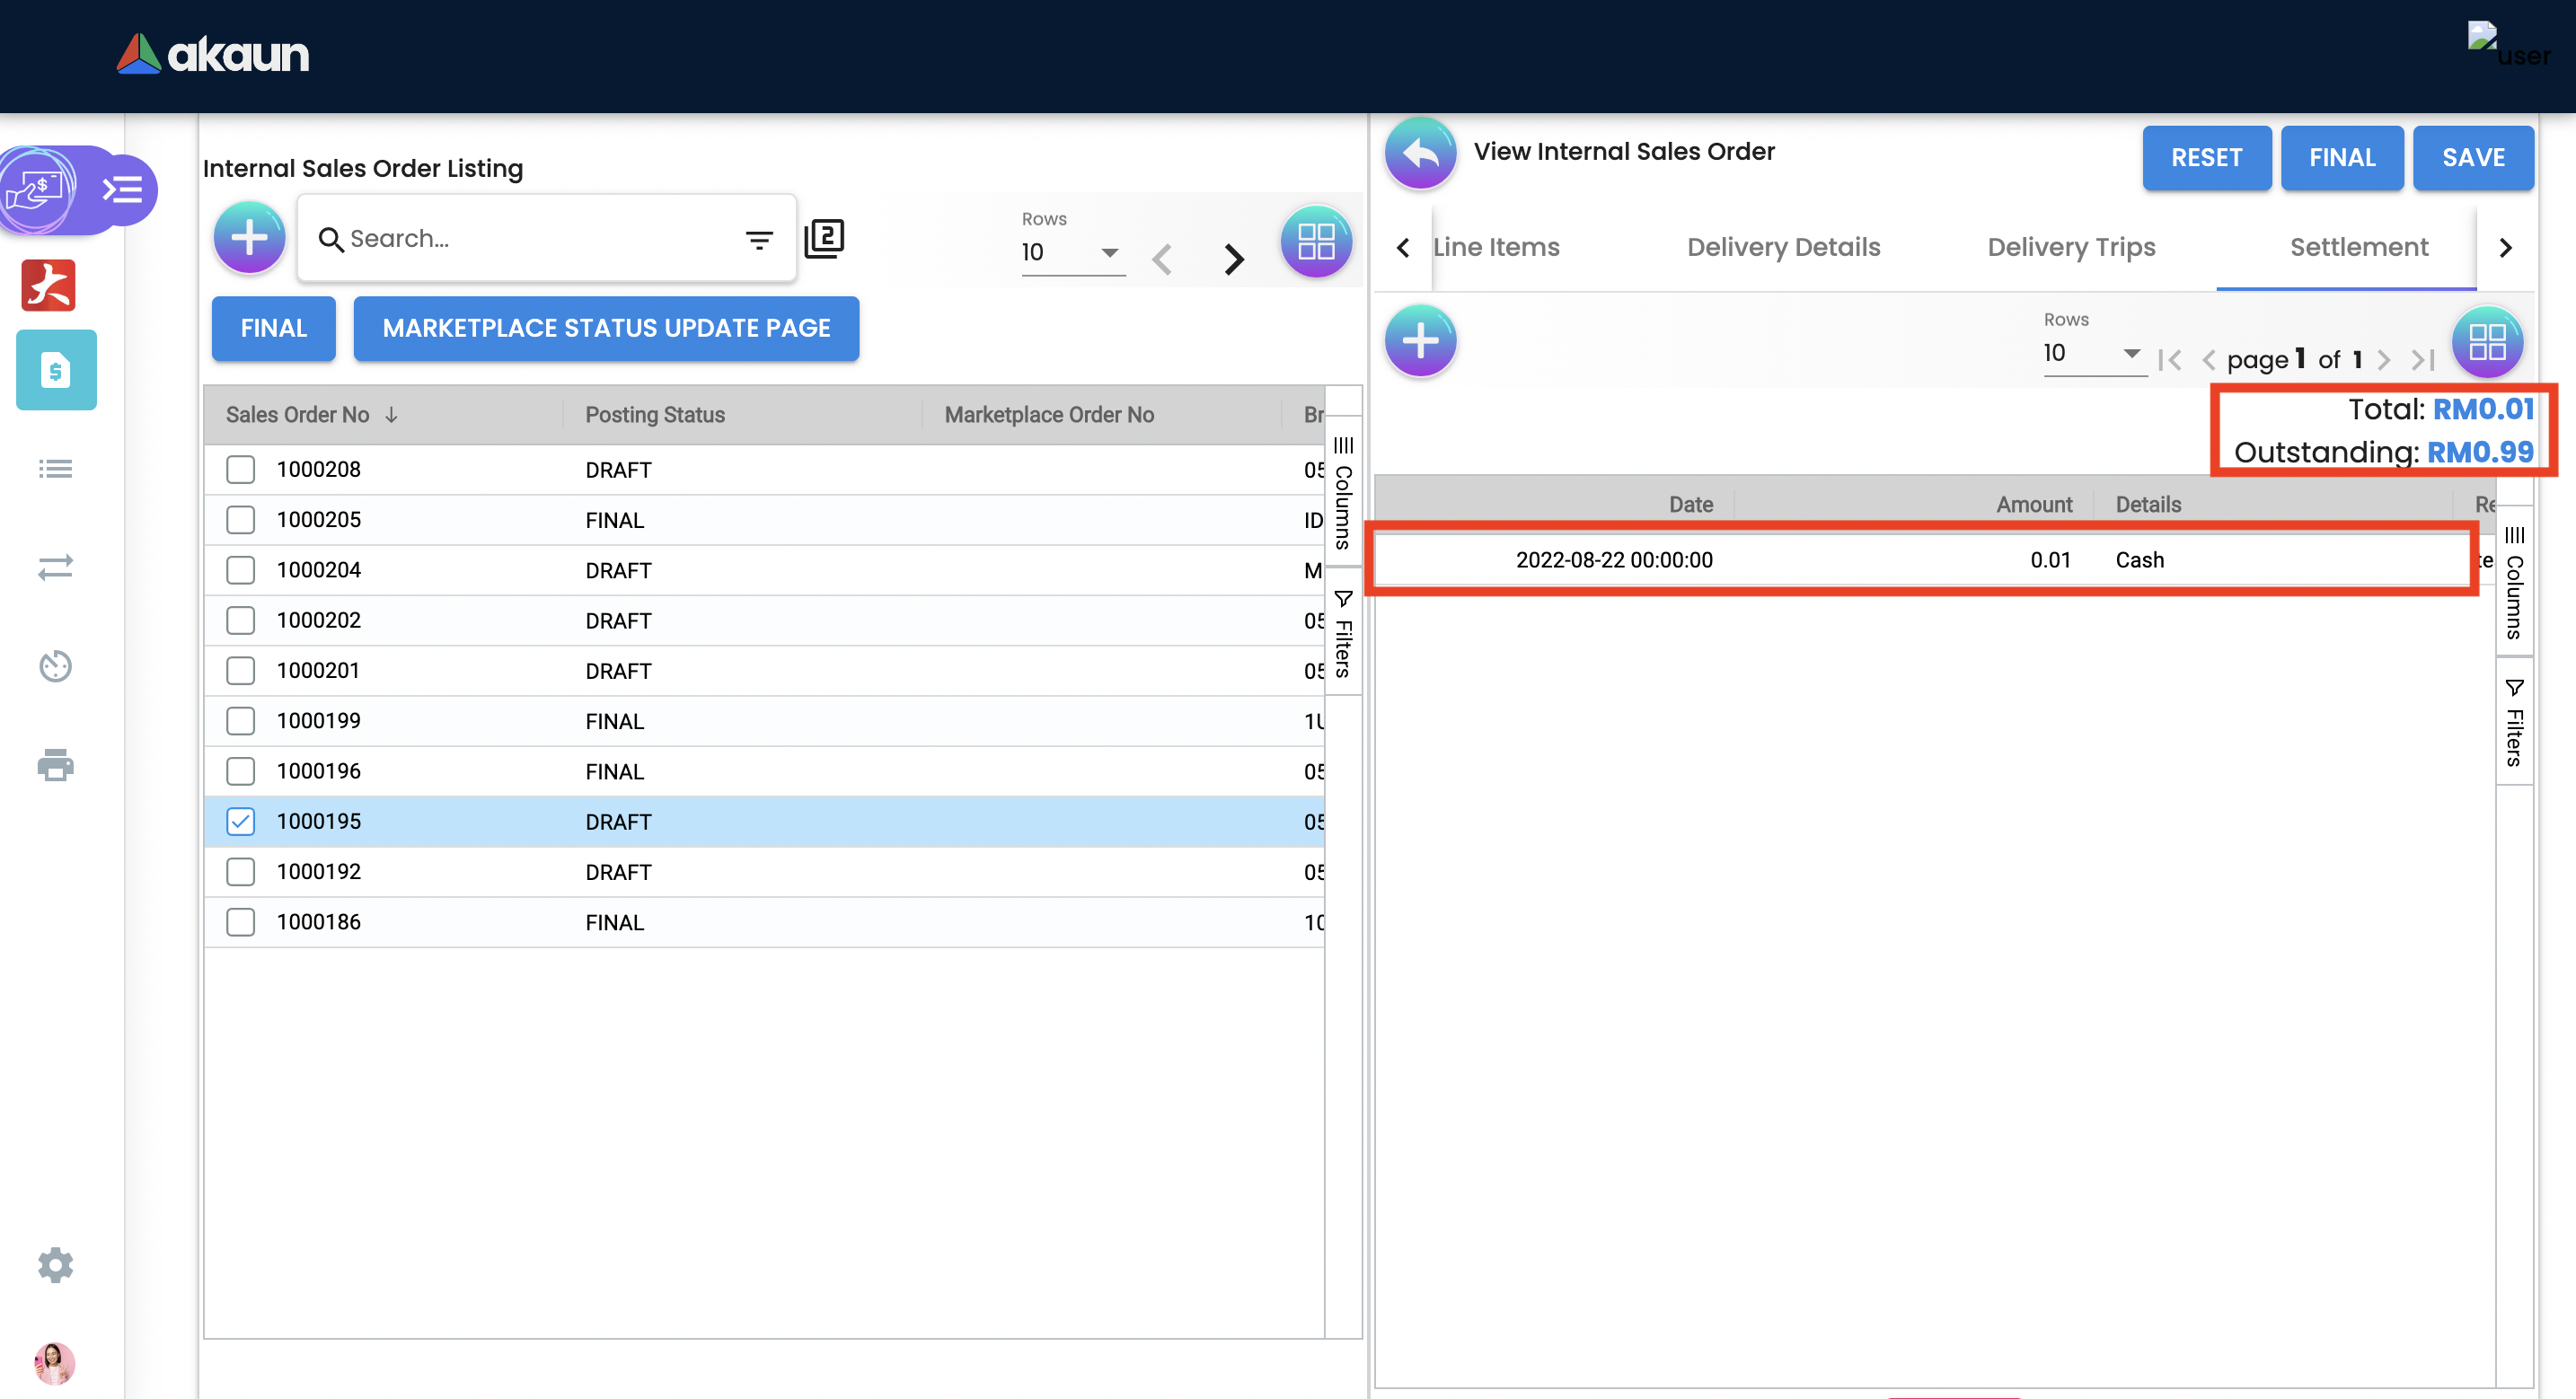Open the settings gear in left sidebar

(x=55, y=1265)
